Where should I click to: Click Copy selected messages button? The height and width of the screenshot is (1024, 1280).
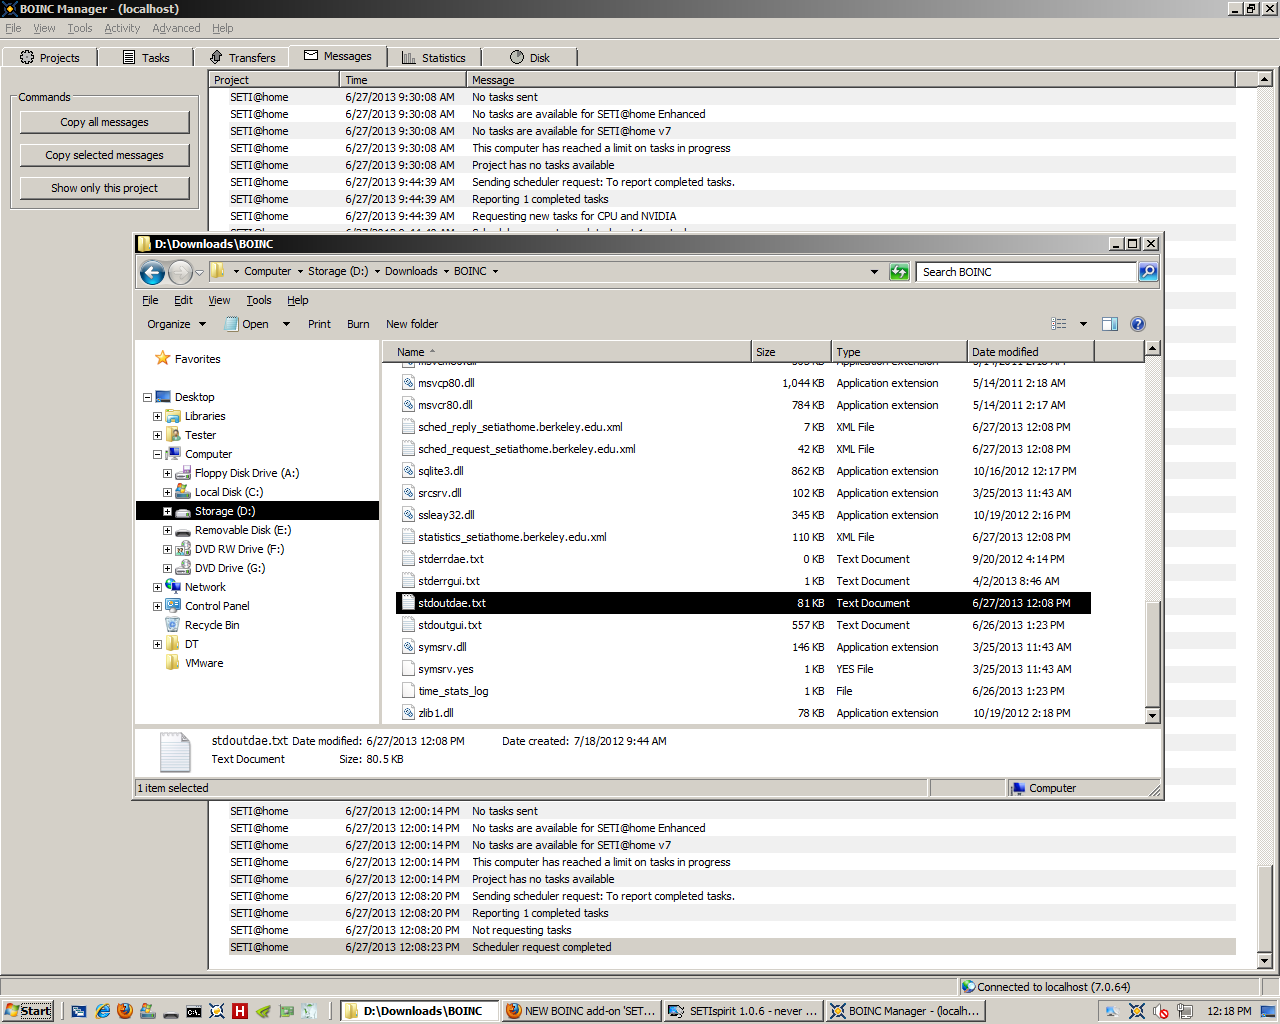104,155
